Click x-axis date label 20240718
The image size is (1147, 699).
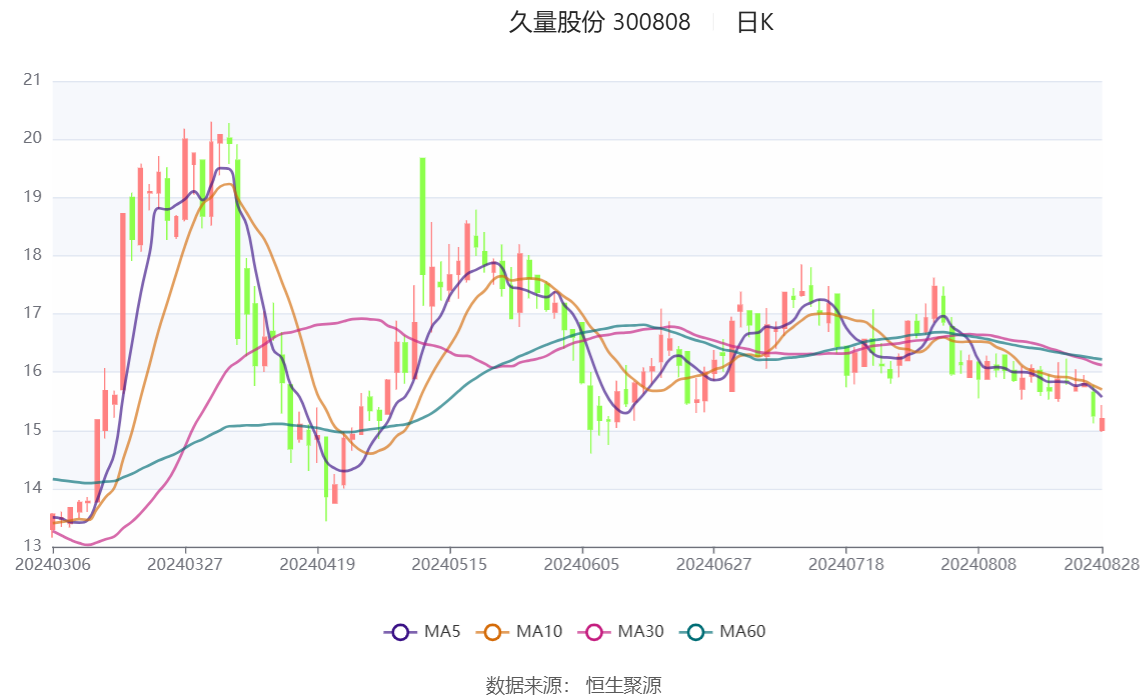[846, 565]
